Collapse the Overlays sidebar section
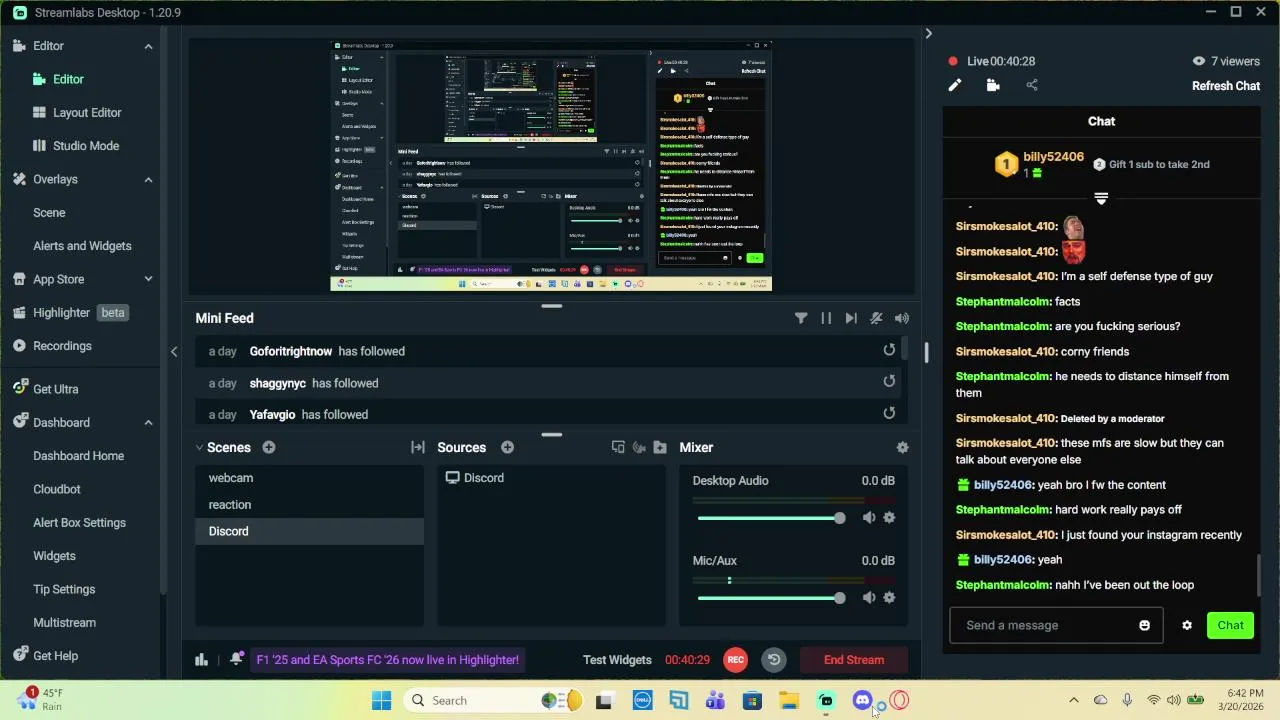Viewport: 1280px width, 720px height. pos(148,179)
